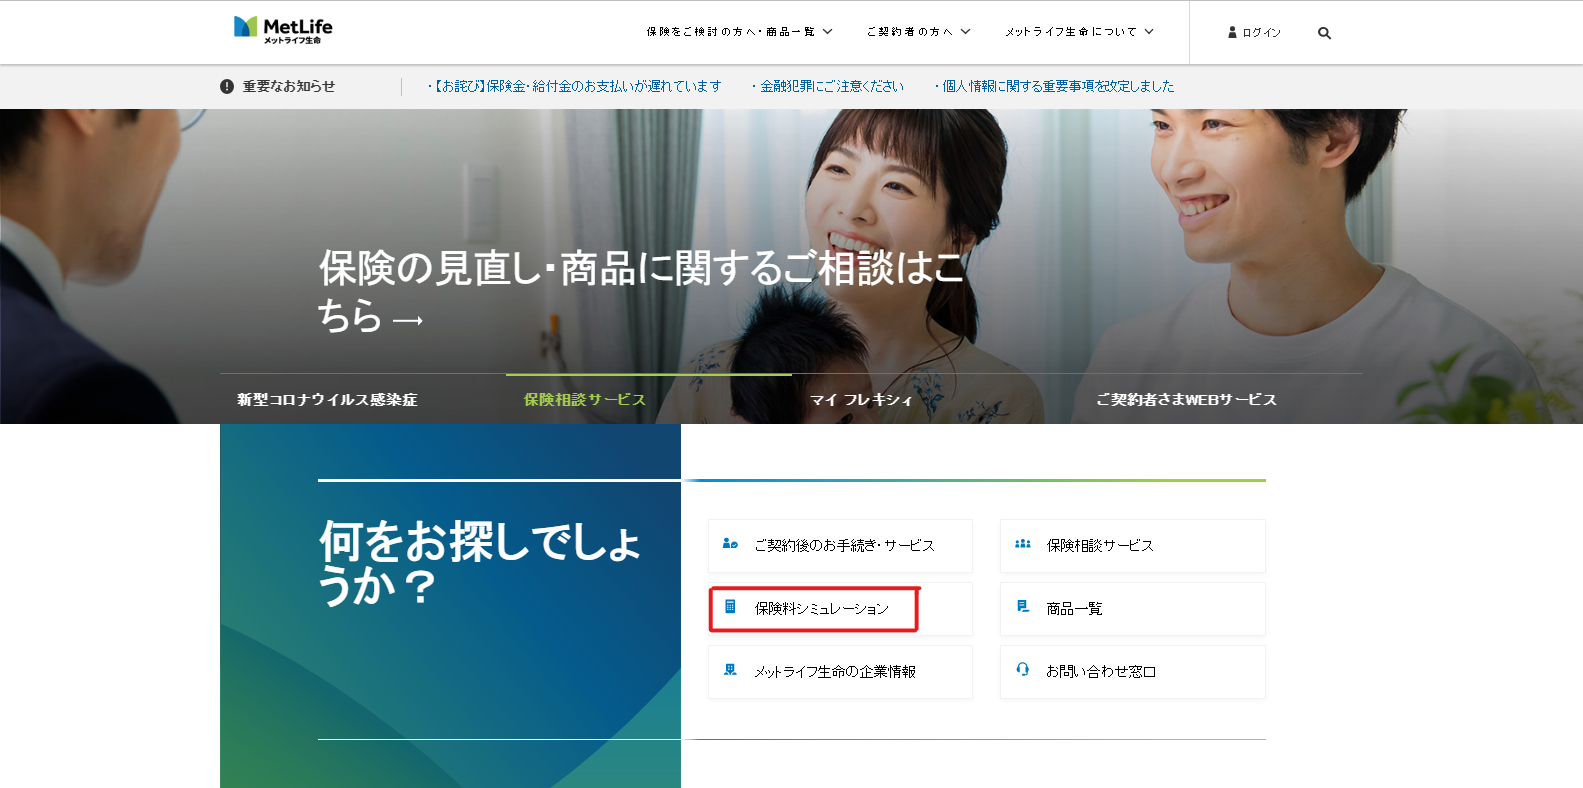Open the 金融犯罪にご注意ください notice
This screenshot has width=1583, height=788.
pyautogui.click(x=831, y=87)
